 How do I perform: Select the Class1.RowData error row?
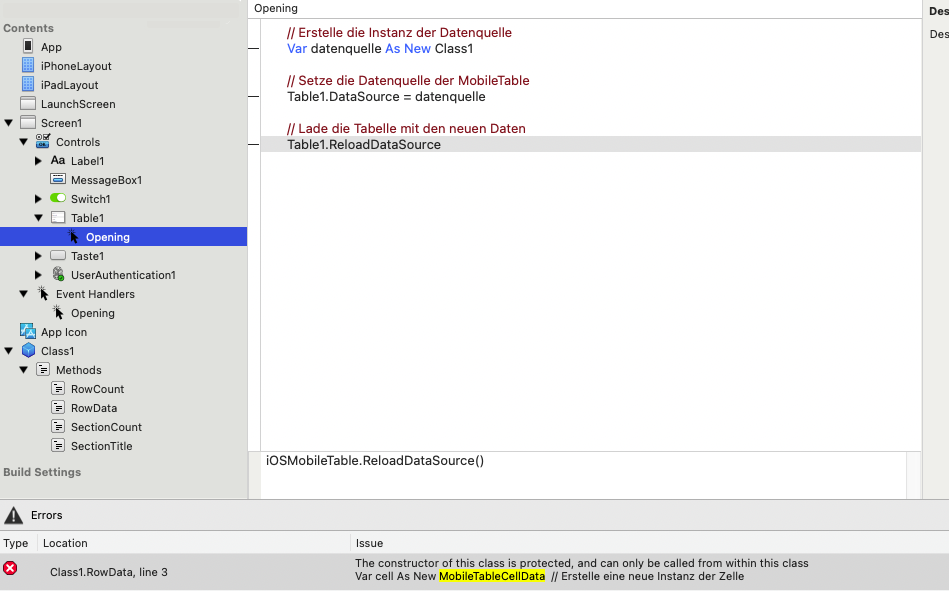[474, 570]
